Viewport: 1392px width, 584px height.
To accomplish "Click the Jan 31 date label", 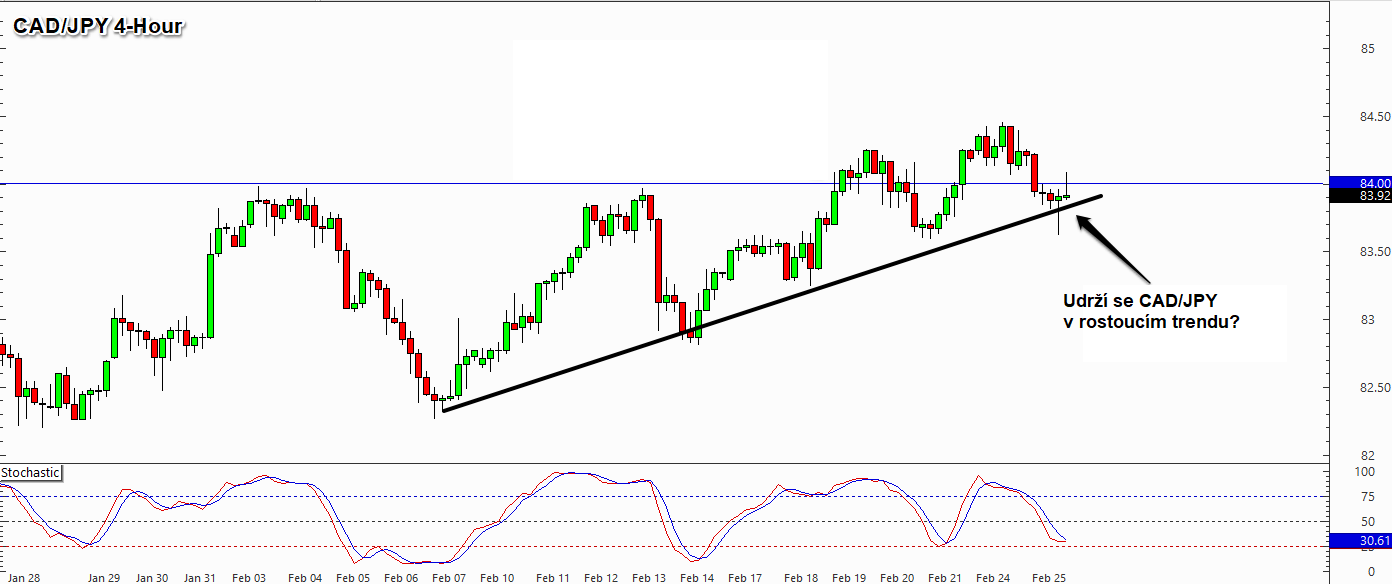I will pyautogui.click(x=200, y=578).
